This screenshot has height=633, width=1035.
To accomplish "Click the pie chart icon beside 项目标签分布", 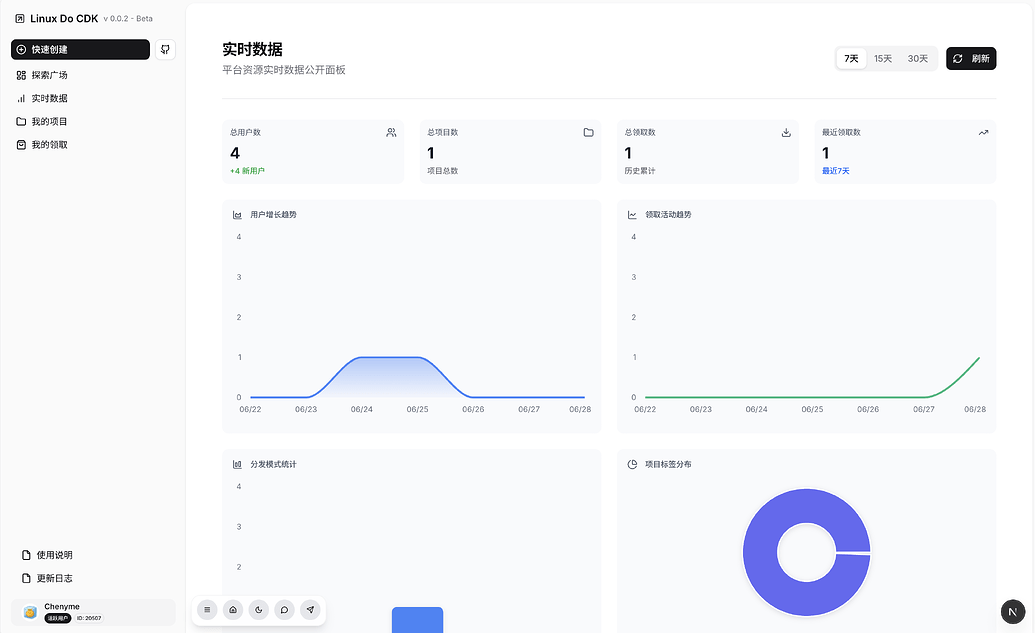I will coord(632,465).
